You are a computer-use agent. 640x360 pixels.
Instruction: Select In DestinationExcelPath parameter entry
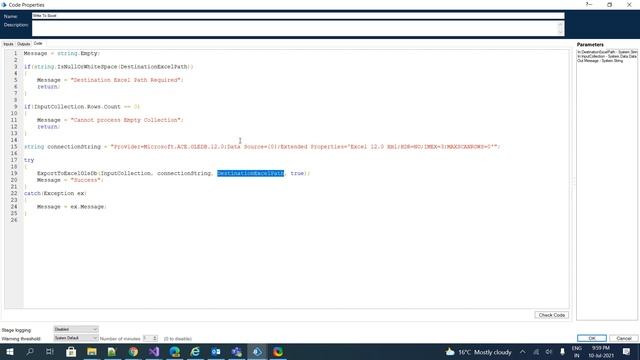click(607, 52)
